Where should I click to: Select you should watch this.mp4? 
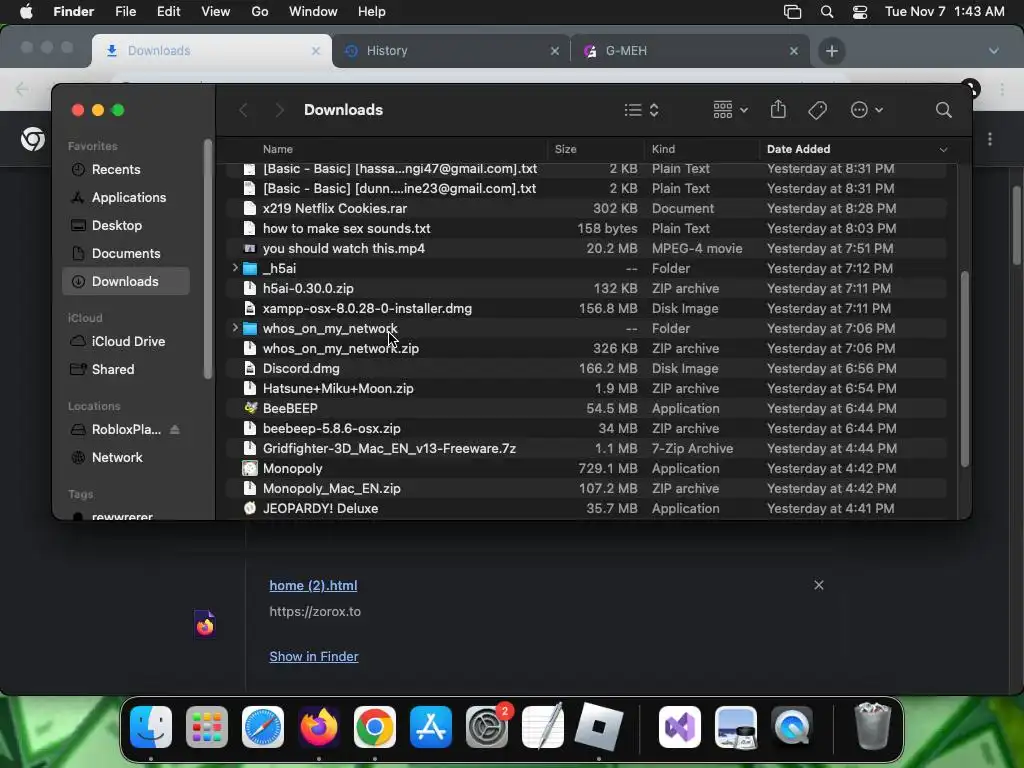tap(586, 248)
